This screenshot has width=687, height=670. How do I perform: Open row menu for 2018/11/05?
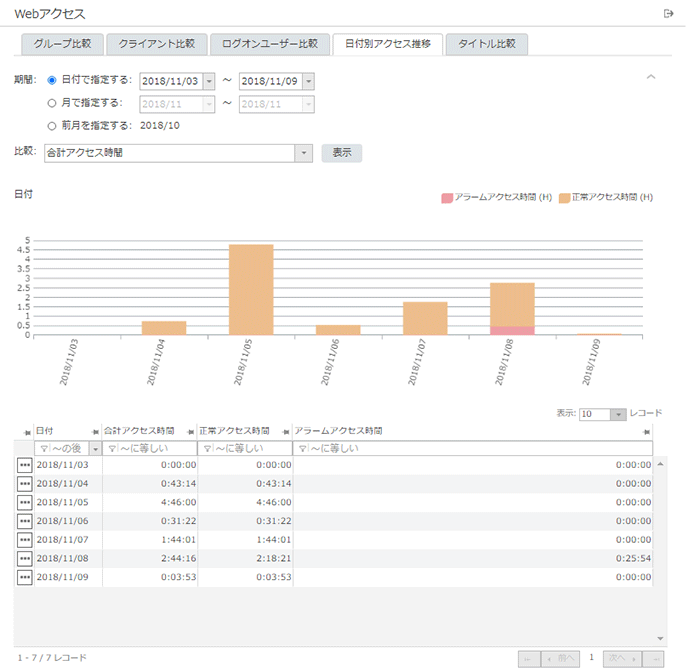click(x=24, y=502)
